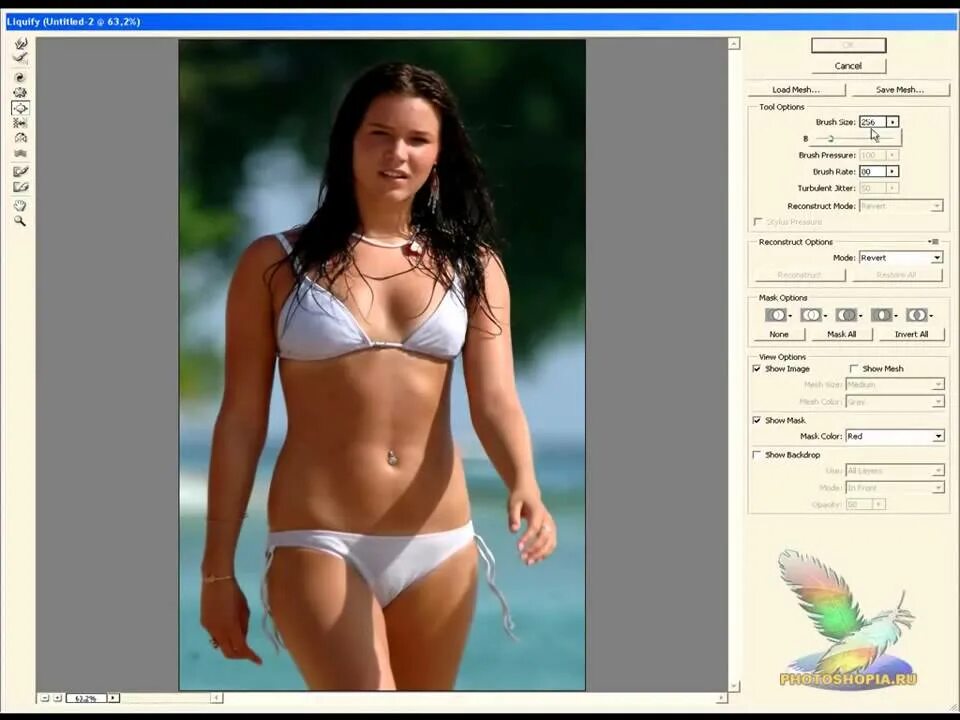The height and width of the screenshot is (720, 960).
Task: Select the Thaw Mask tool
Action: click(20, 187)
